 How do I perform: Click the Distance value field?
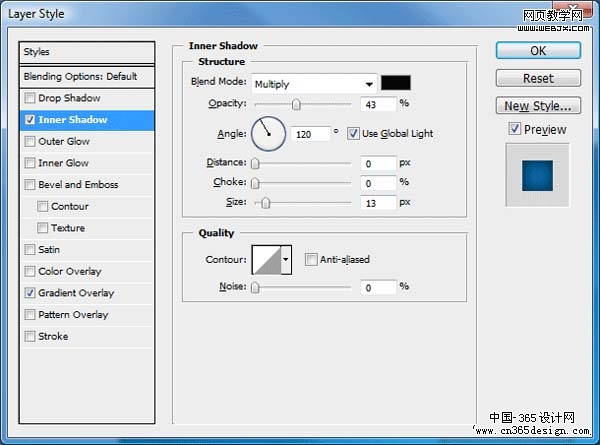[378, 163]
